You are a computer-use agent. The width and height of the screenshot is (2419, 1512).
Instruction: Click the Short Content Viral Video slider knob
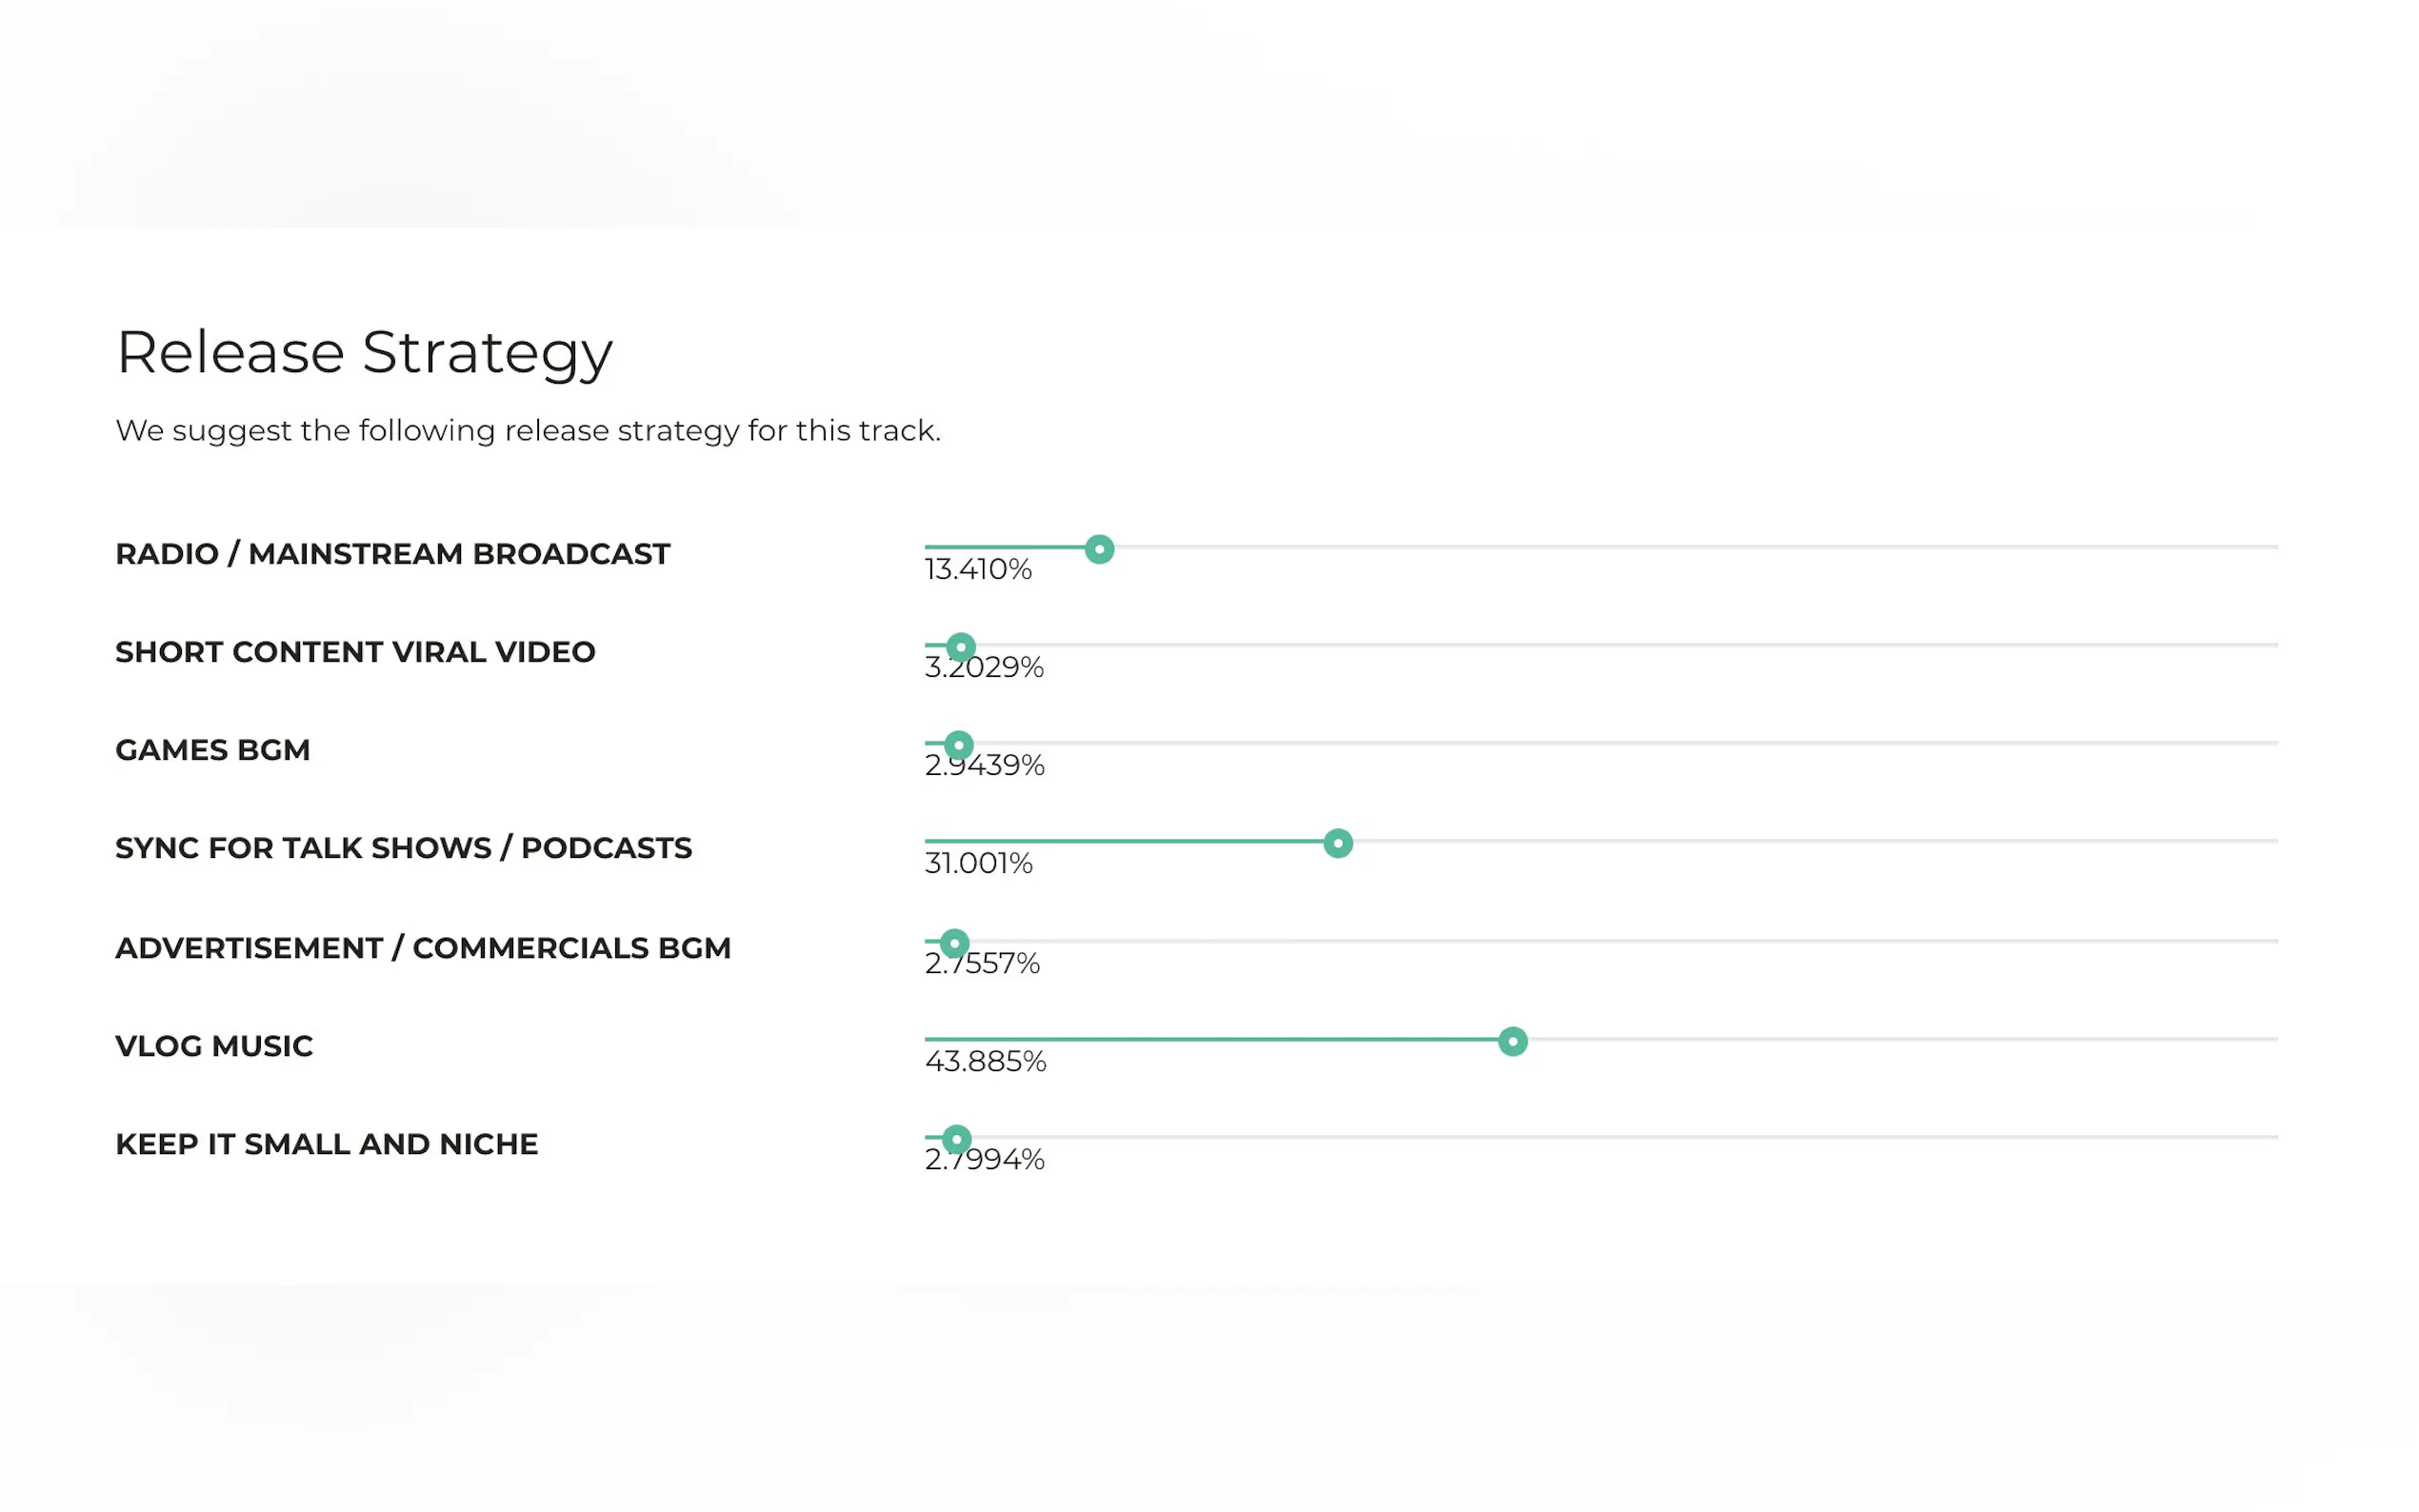tap(961, 647)
